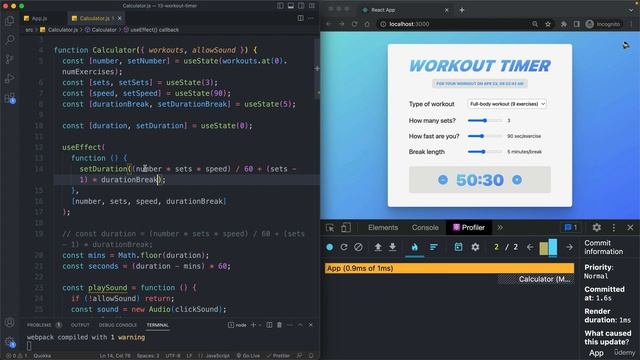Split the VS Code editor right
The width and height of the screenshot is (640, 360).
pos(300,18)
